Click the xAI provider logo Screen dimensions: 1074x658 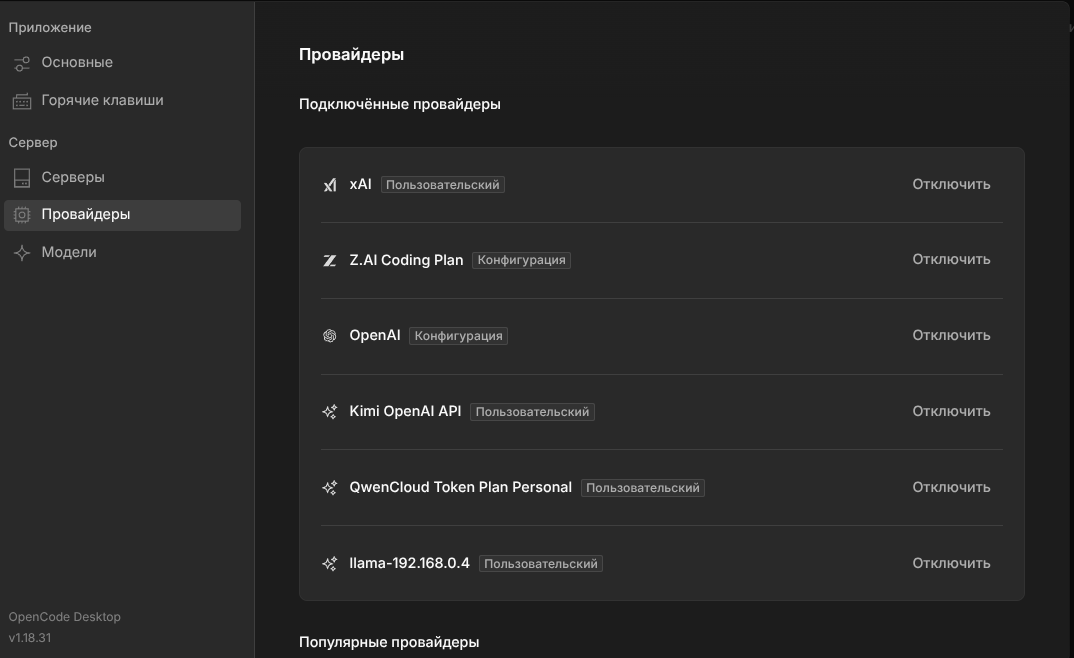tap(329, 185)
